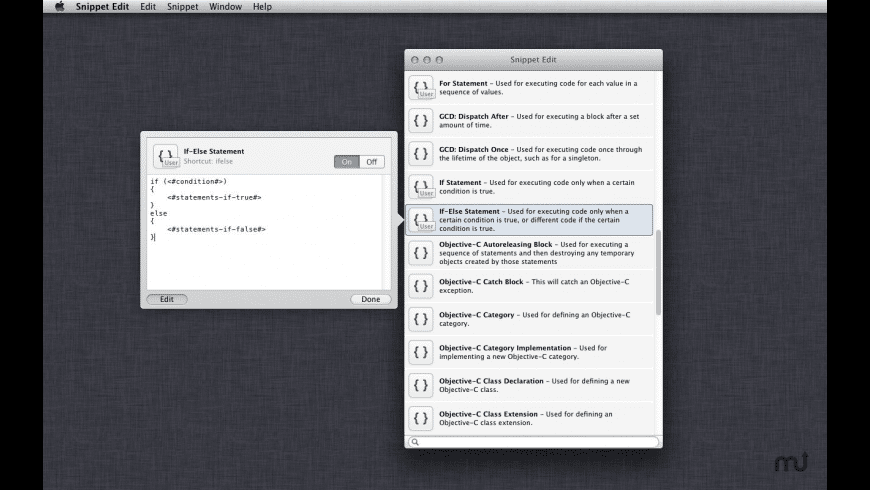Switch the snippet toggle to On

point(347,161)
